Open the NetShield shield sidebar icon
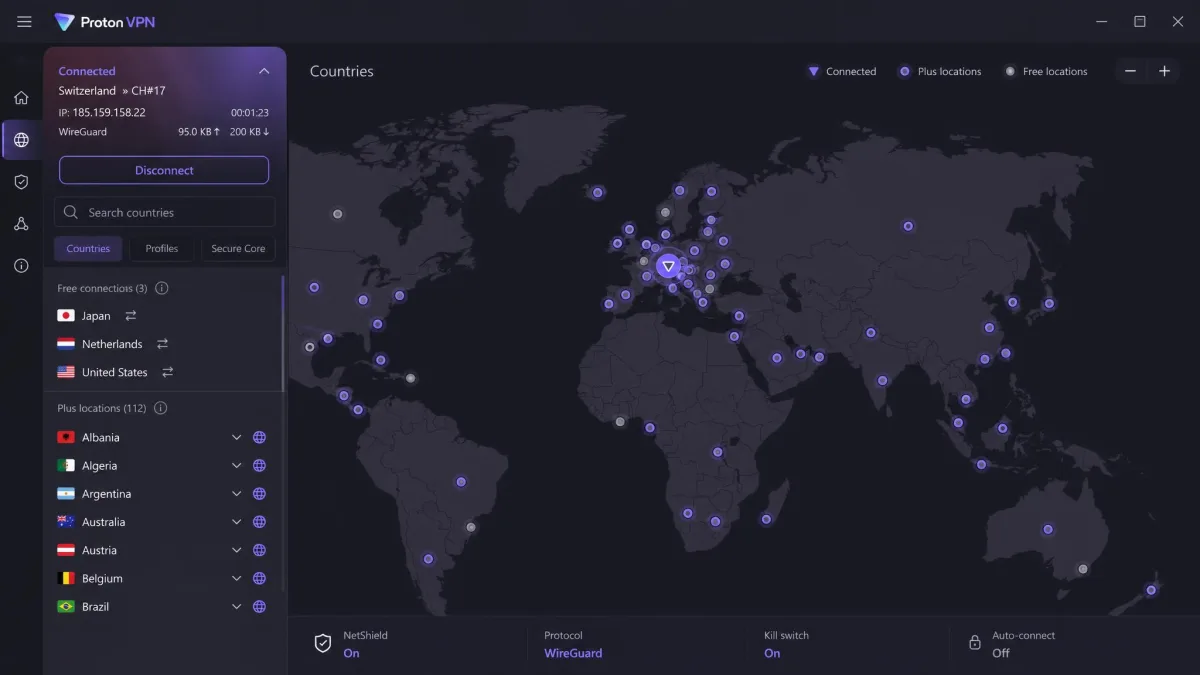This screenshot has height=675, width=1200. [21, 182]
